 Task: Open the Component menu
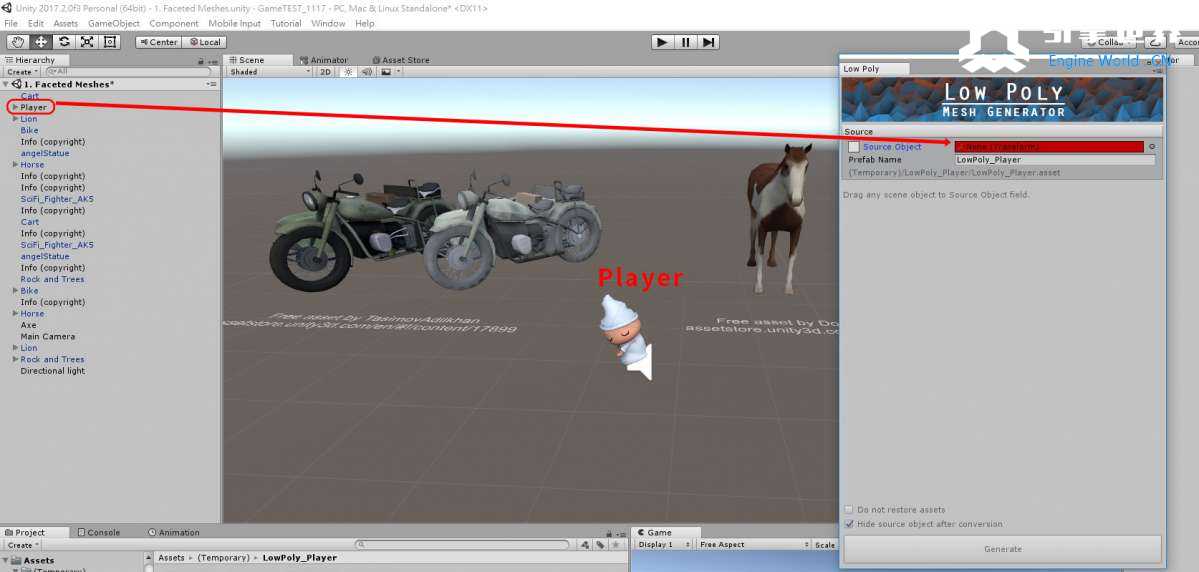[x=174, y=24]
